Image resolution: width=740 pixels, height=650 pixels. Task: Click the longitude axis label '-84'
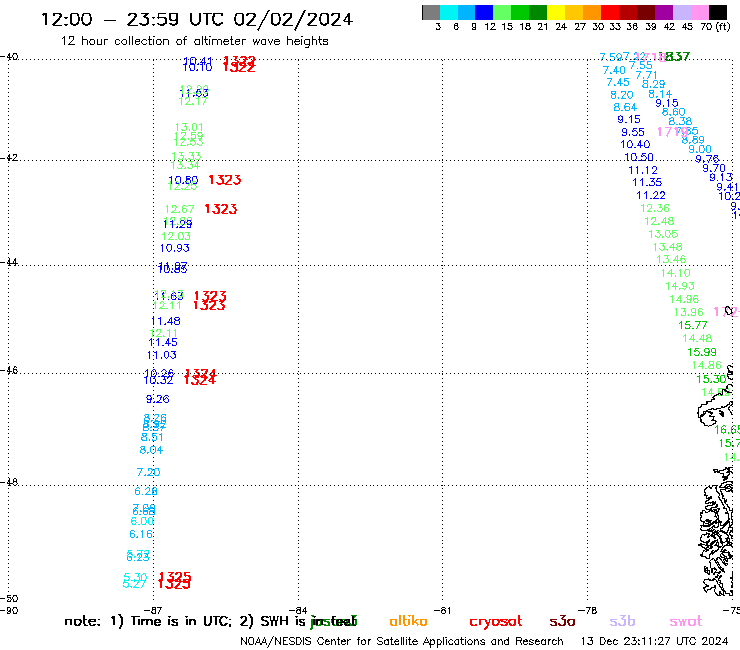[x=298, y=610]
